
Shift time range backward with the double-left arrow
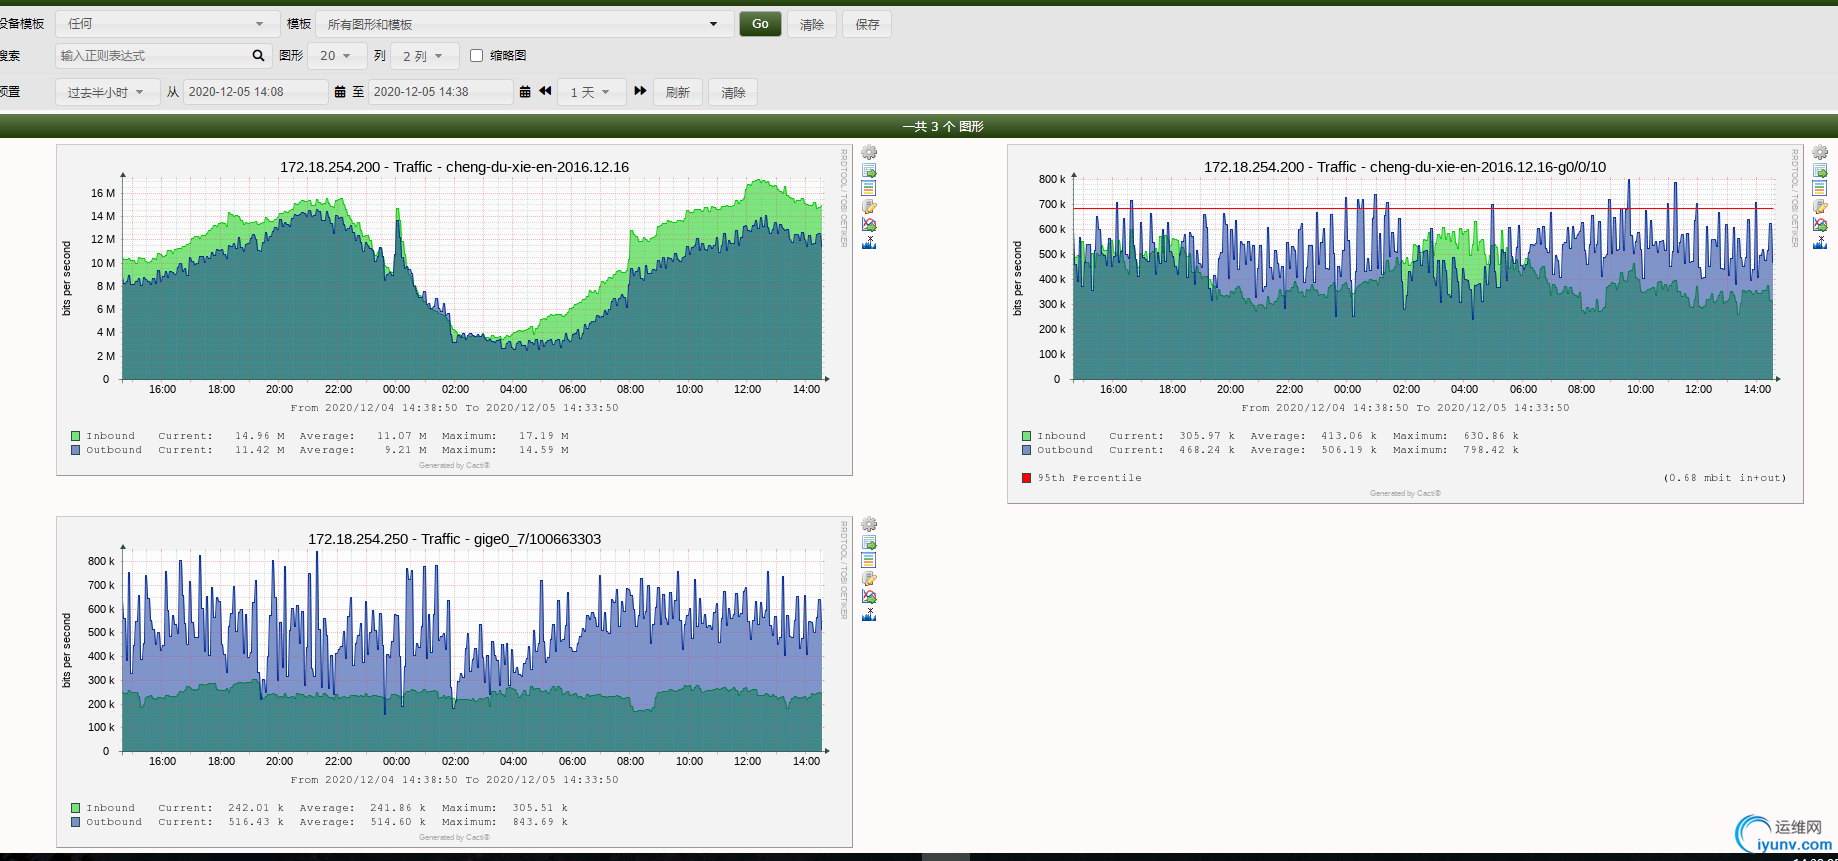[545, 91]
